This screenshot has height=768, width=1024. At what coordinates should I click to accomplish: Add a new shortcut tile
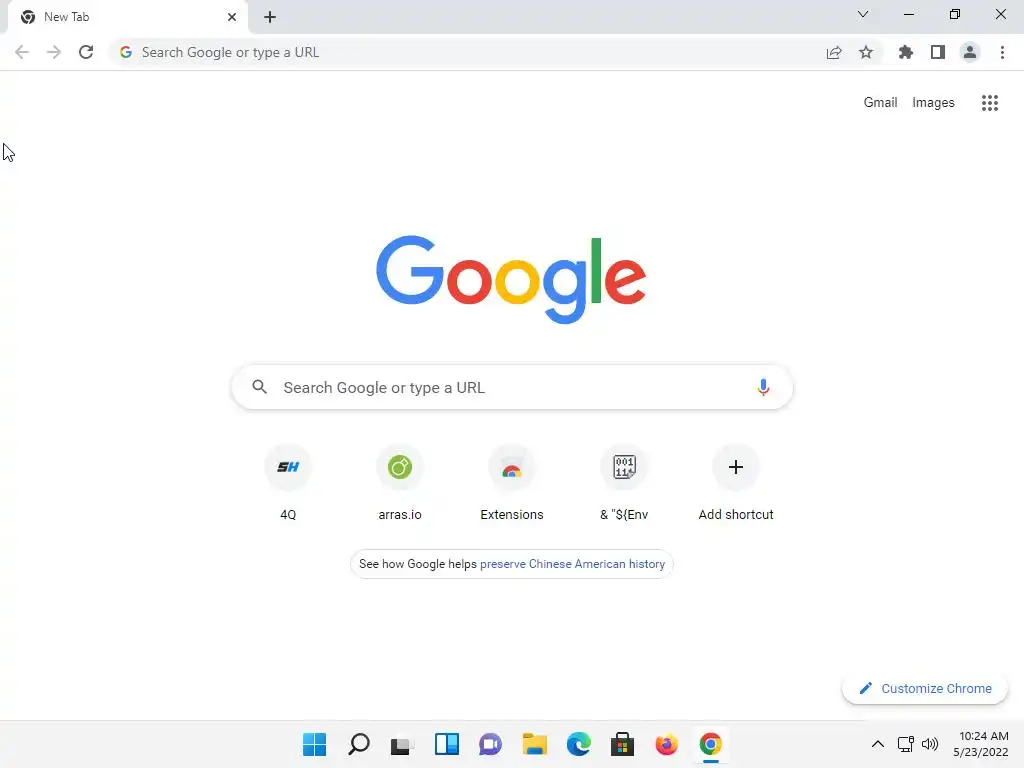(x=736, y=483)
